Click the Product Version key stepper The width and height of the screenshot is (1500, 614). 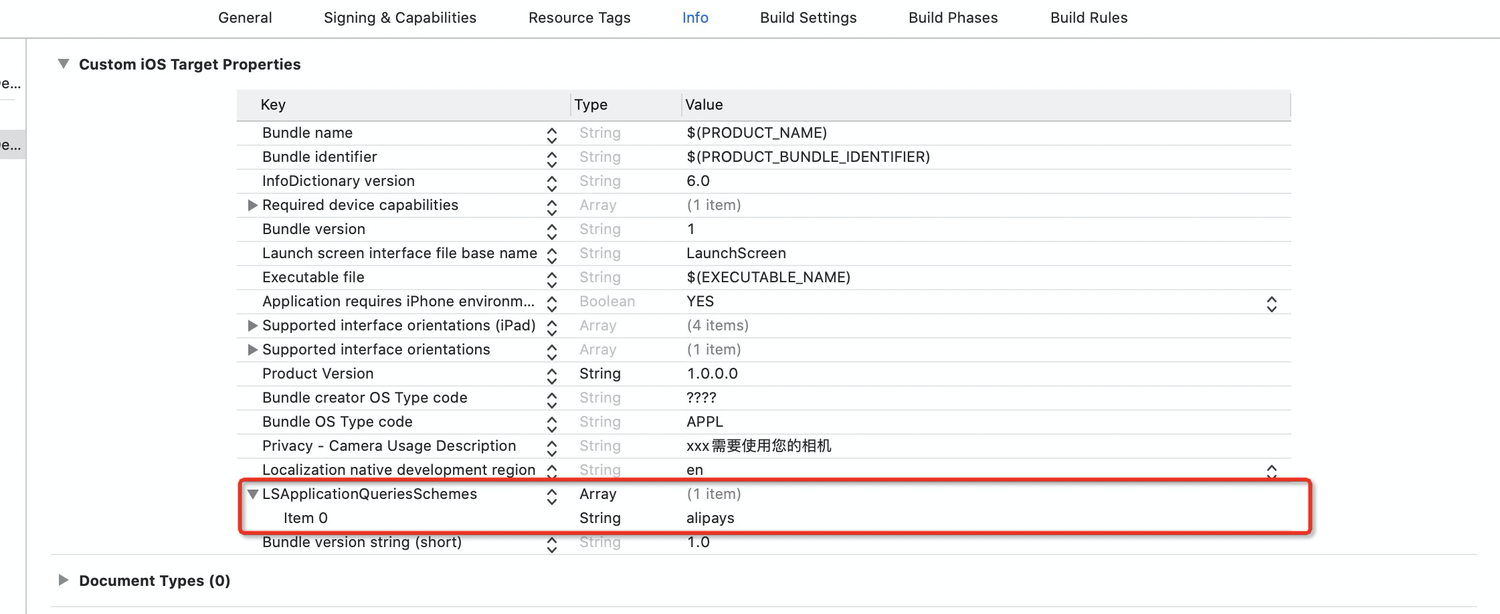(552, 375)
